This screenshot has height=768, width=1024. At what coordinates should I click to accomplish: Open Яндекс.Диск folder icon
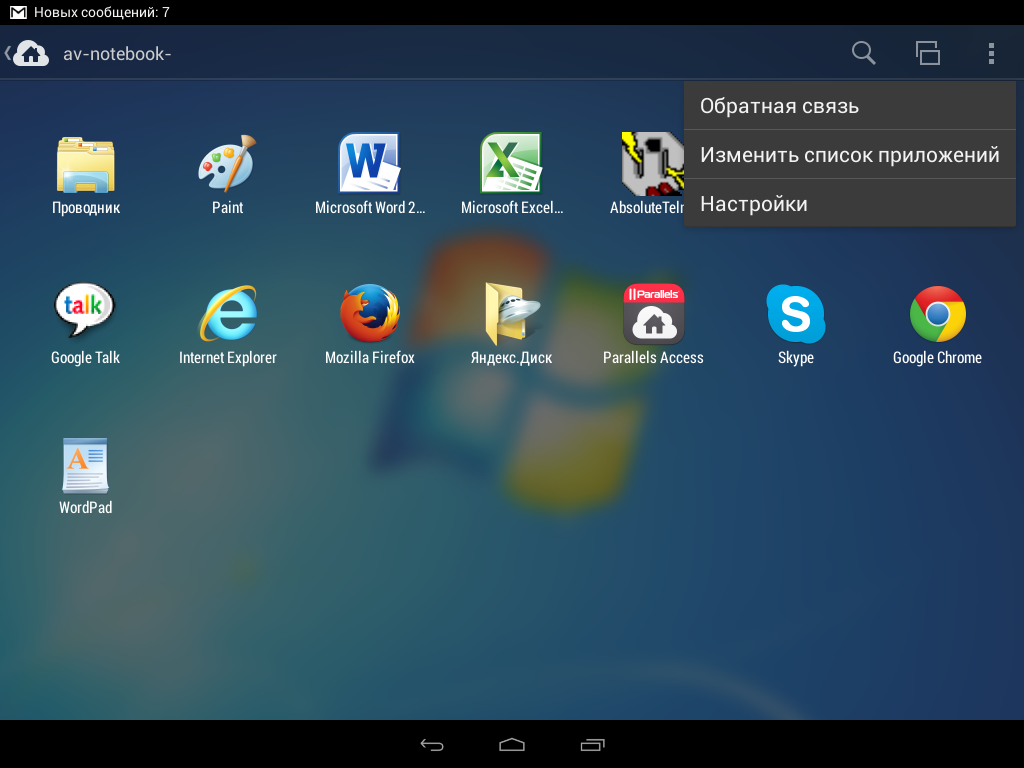(512, 313)
